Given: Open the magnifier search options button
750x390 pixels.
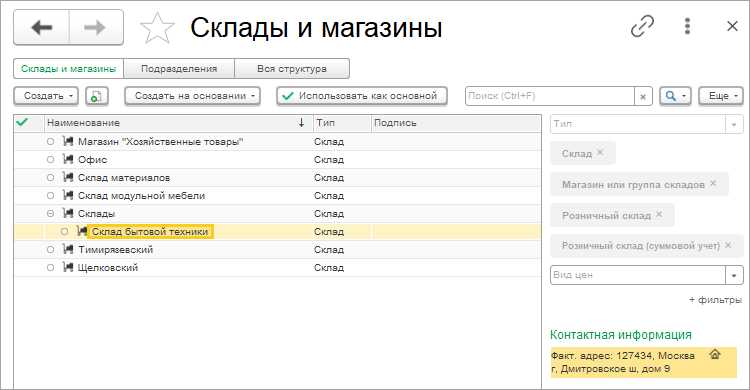Looking at the screenshot, I should point(675,96).
